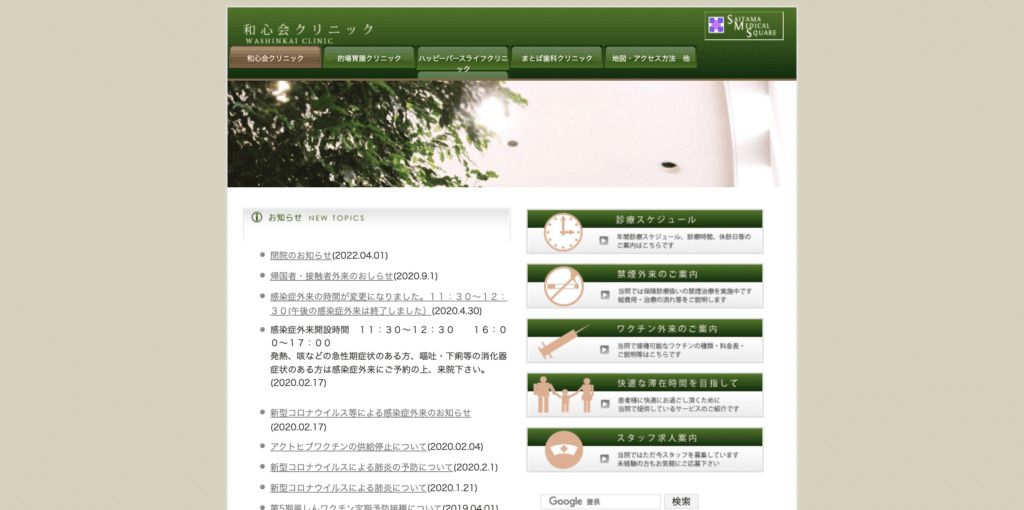Screen dimensions: 1024x510
Task: Switch to the 的場胃腸クリニック tab
Action: tap(369, 58)
